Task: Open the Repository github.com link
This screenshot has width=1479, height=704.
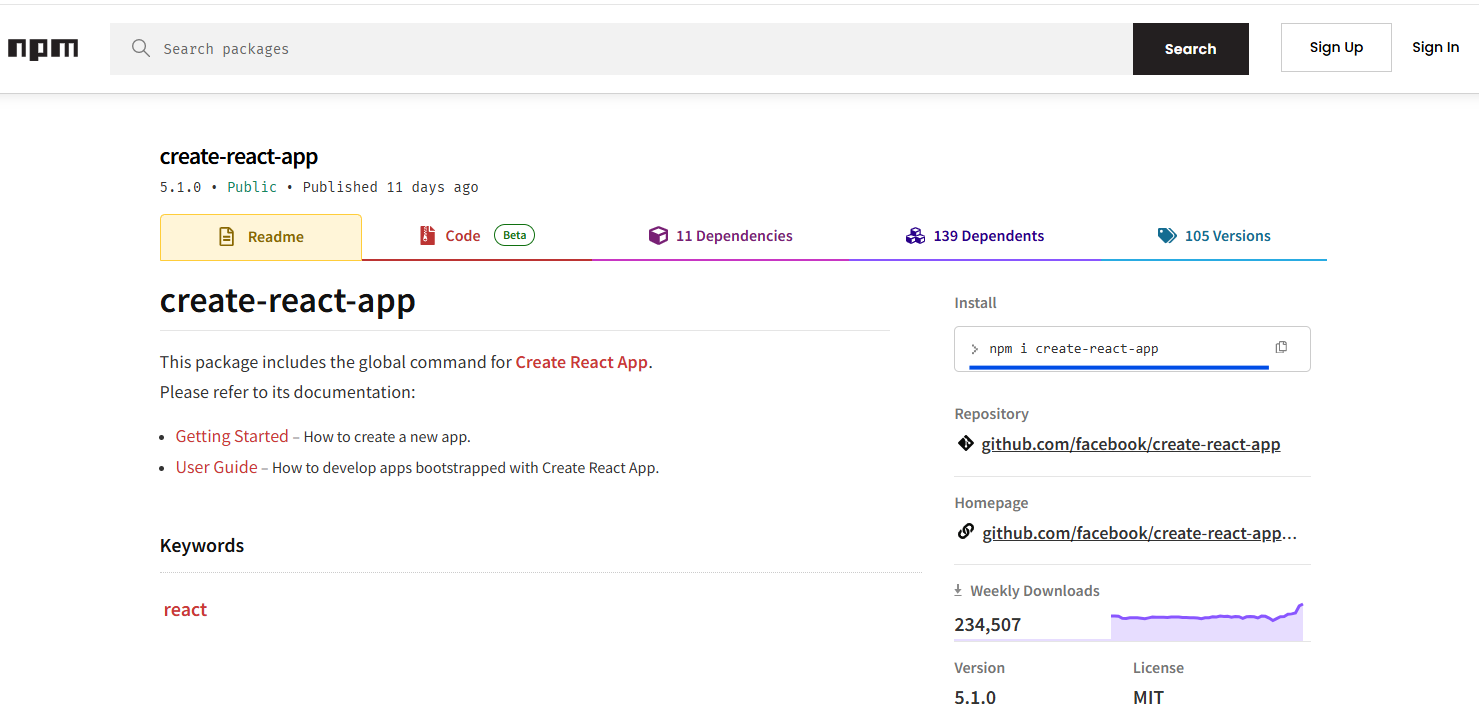Action: 1131,444
